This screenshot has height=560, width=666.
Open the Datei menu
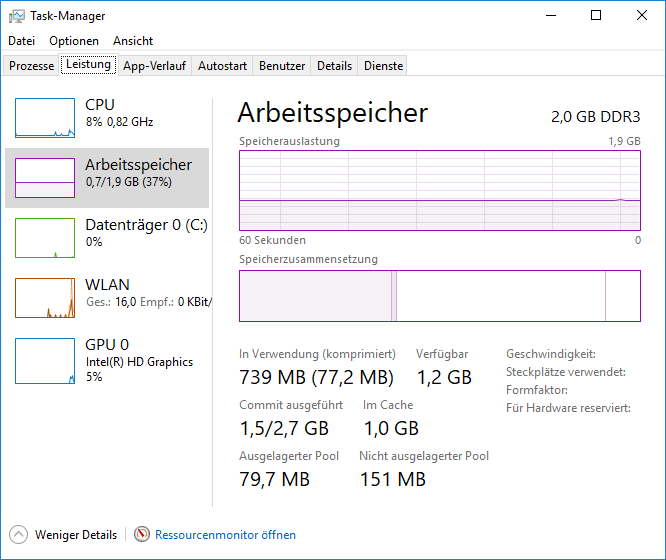coord(21,41)
